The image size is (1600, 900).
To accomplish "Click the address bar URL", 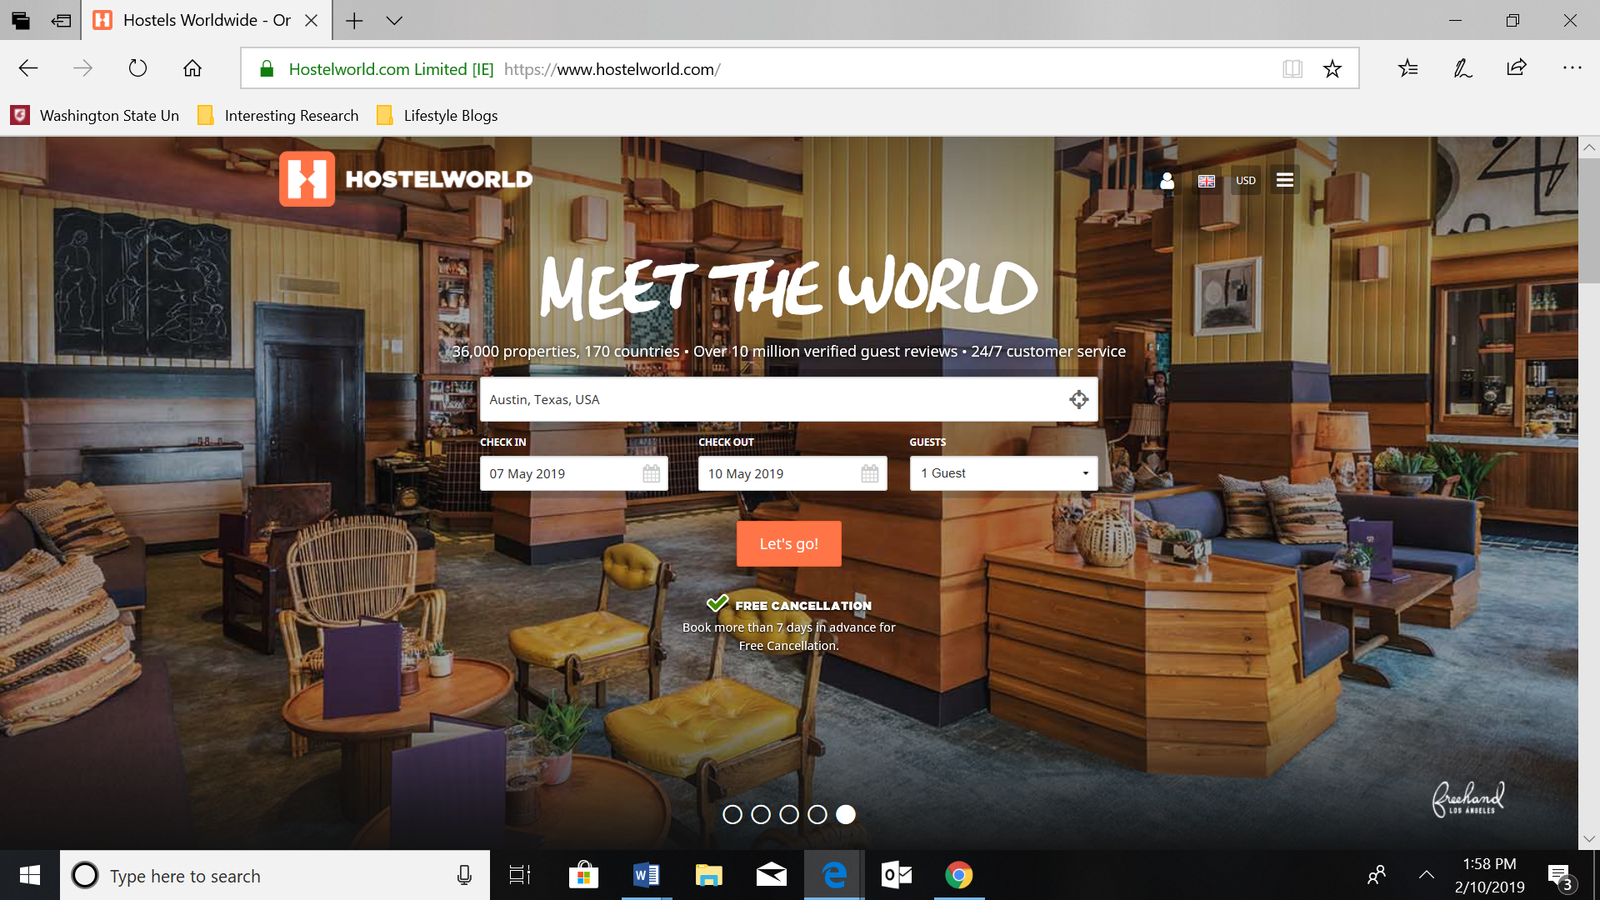I will coord(612,69).
